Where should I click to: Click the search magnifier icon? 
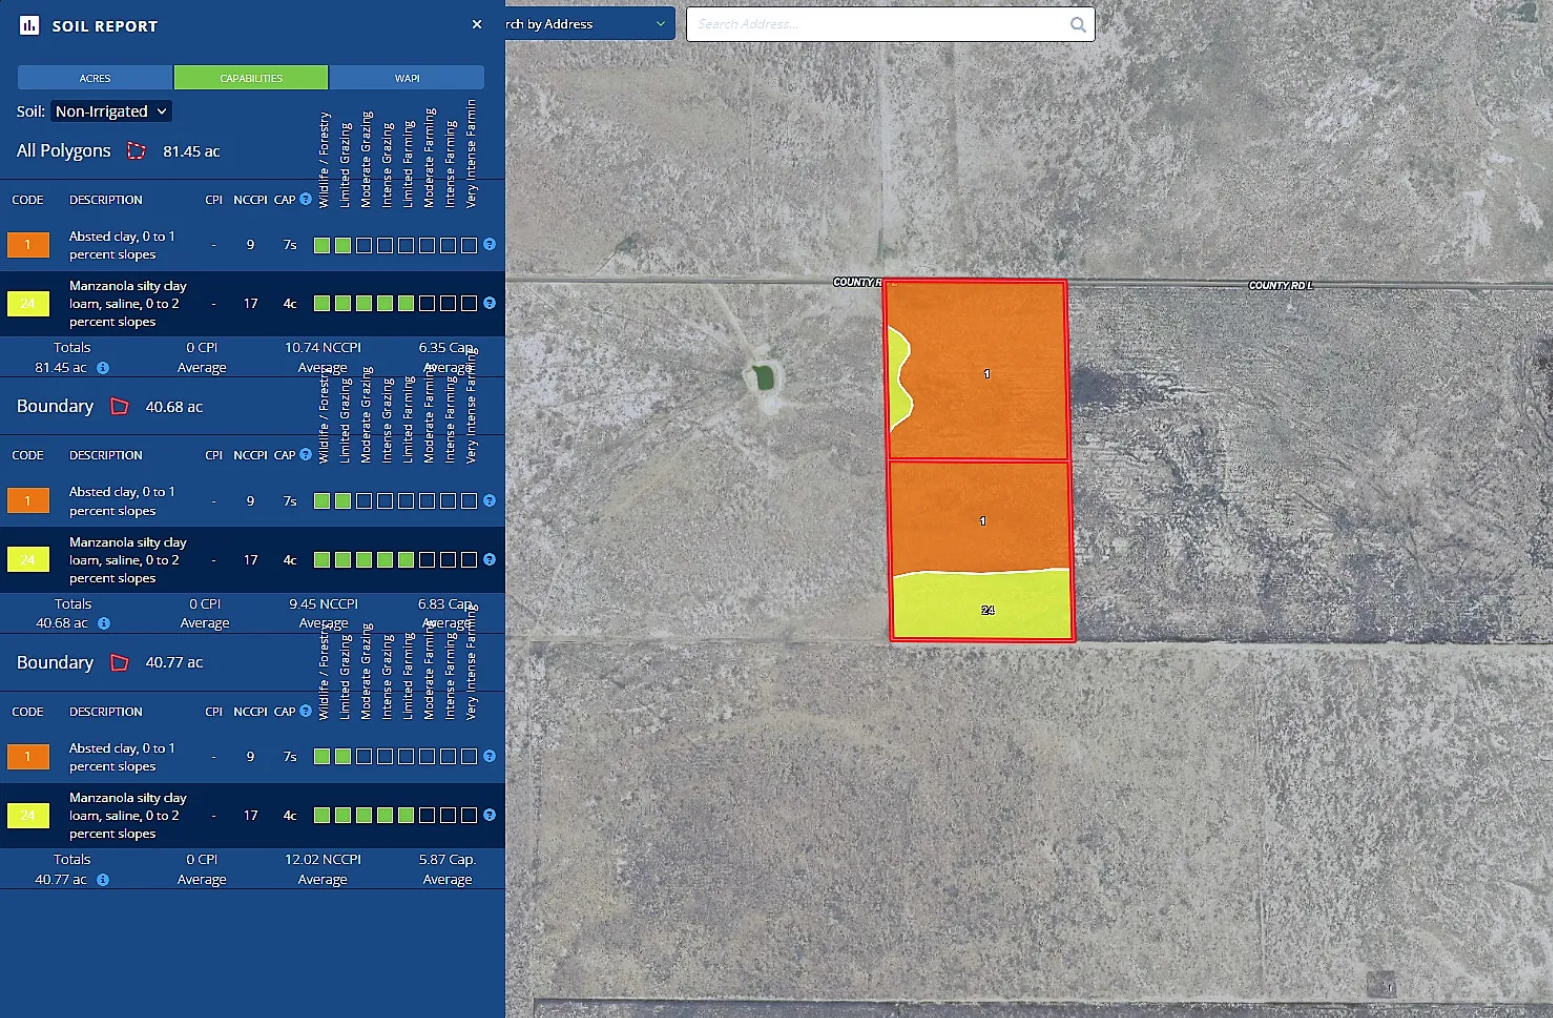point(1077,24)
